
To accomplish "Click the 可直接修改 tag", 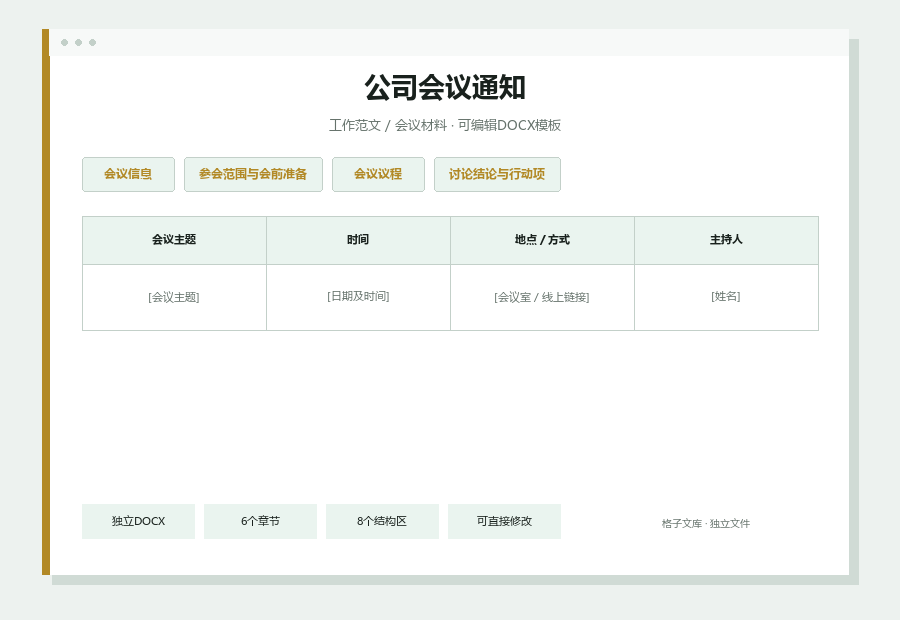I will coord(504,521).
